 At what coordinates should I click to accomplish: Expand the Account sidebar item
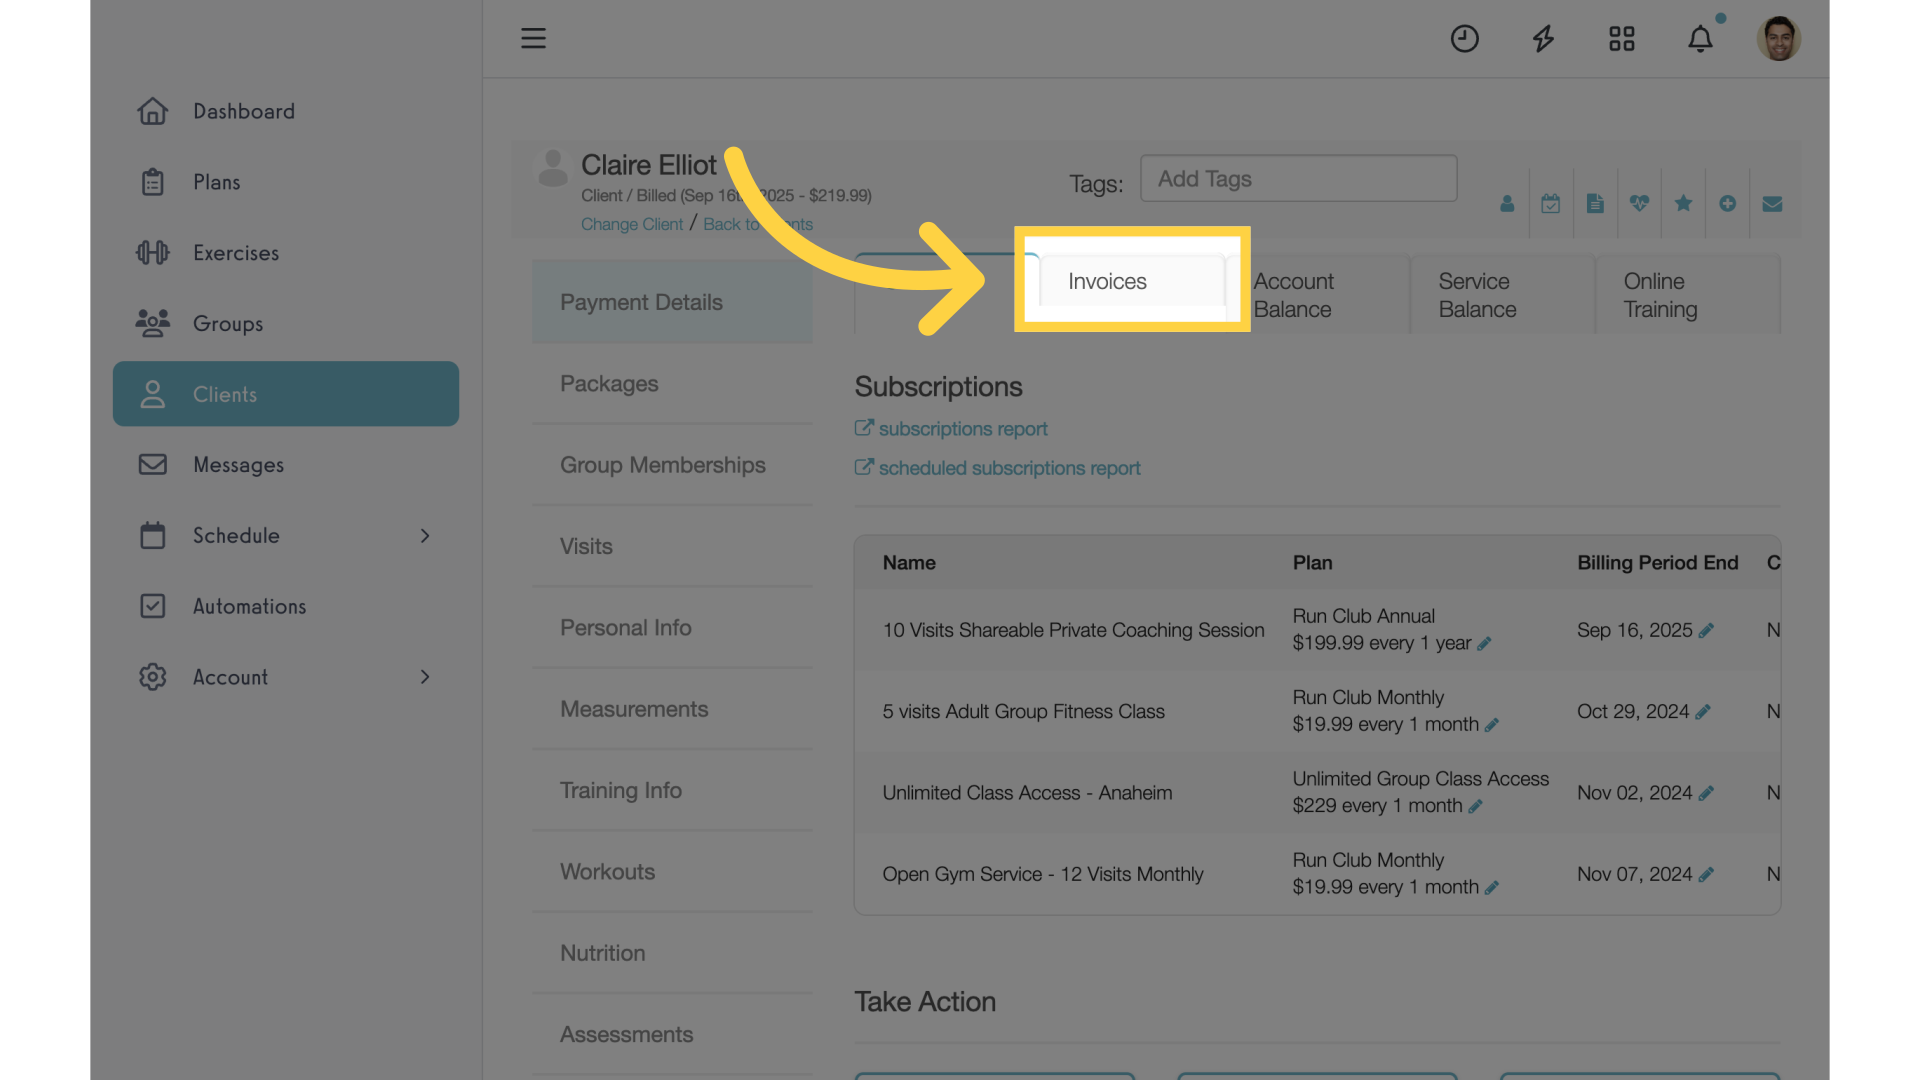[x=425, y=677]
